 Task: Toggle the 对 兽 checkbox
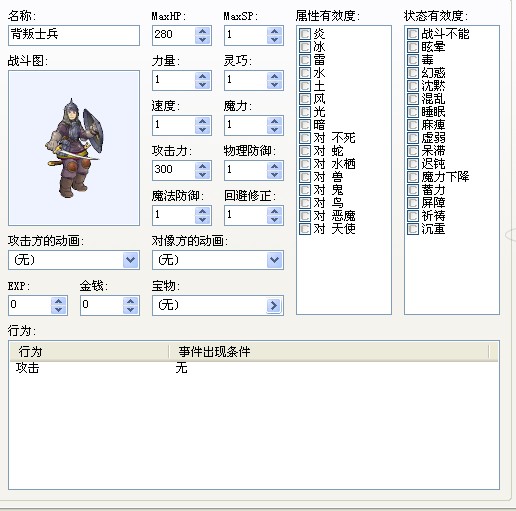pyautogui.click(x=305, y=177)
